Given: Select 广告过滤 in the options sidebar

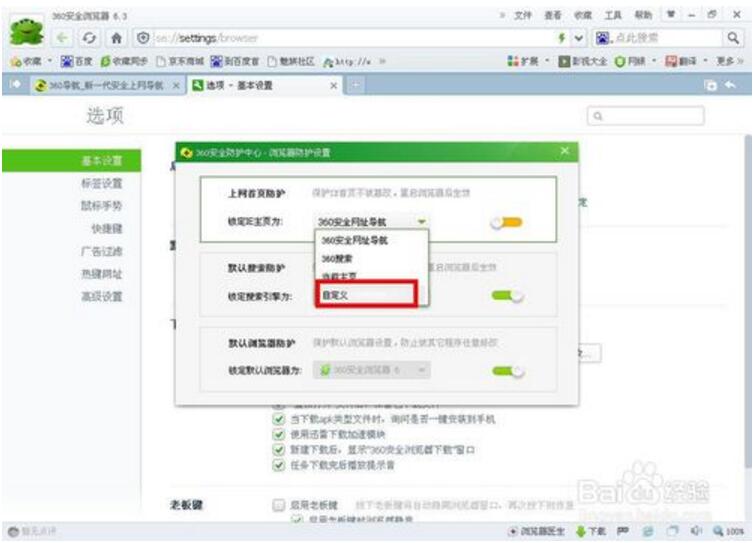Looking at the screenshot, I should point(101,251).
